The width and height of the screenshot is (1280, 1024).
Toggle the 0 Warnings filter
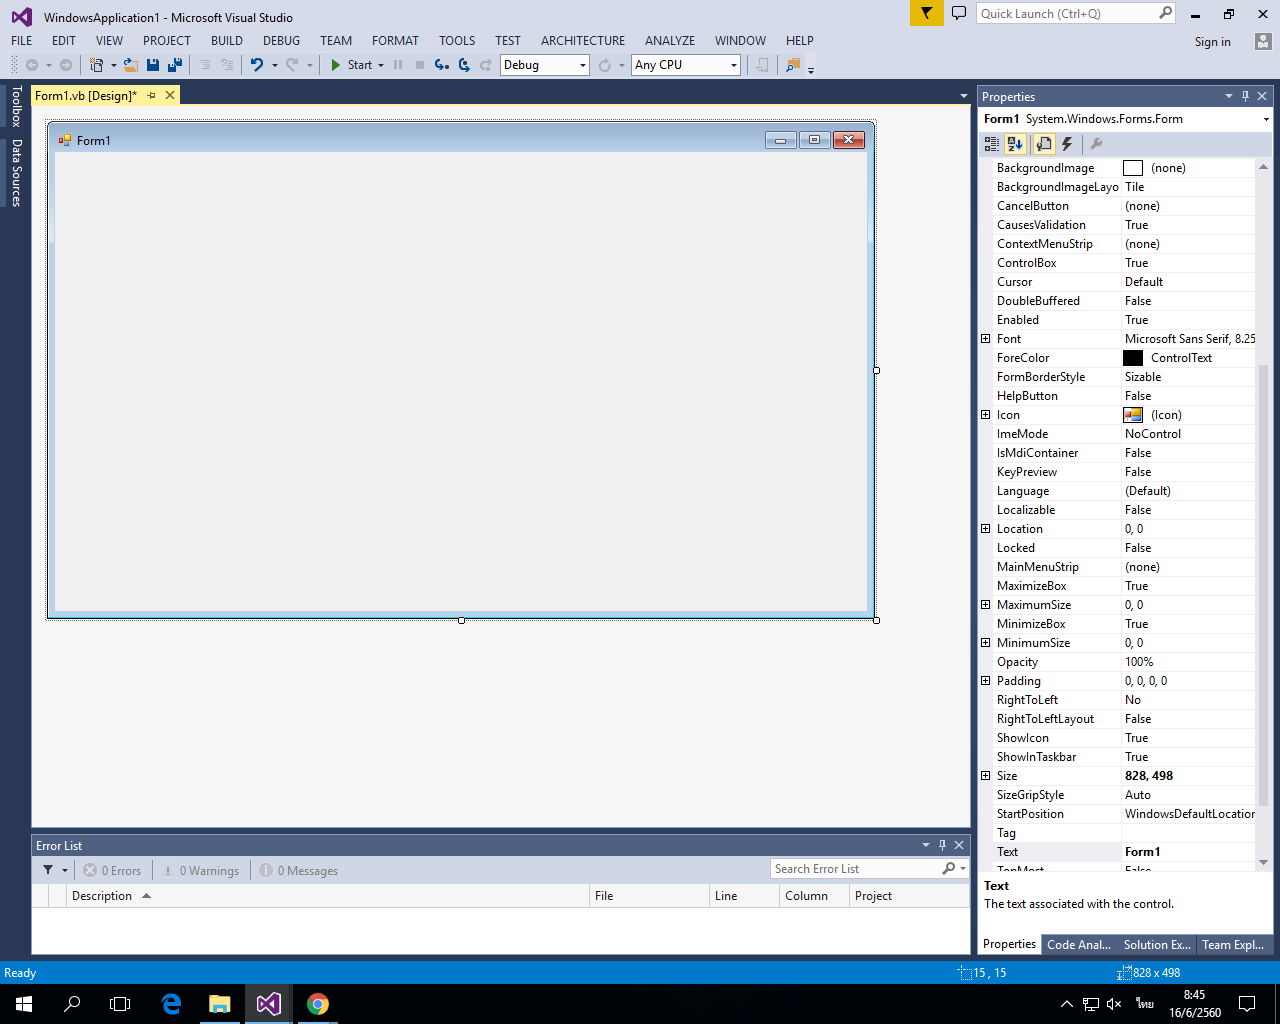coord(201,870)
